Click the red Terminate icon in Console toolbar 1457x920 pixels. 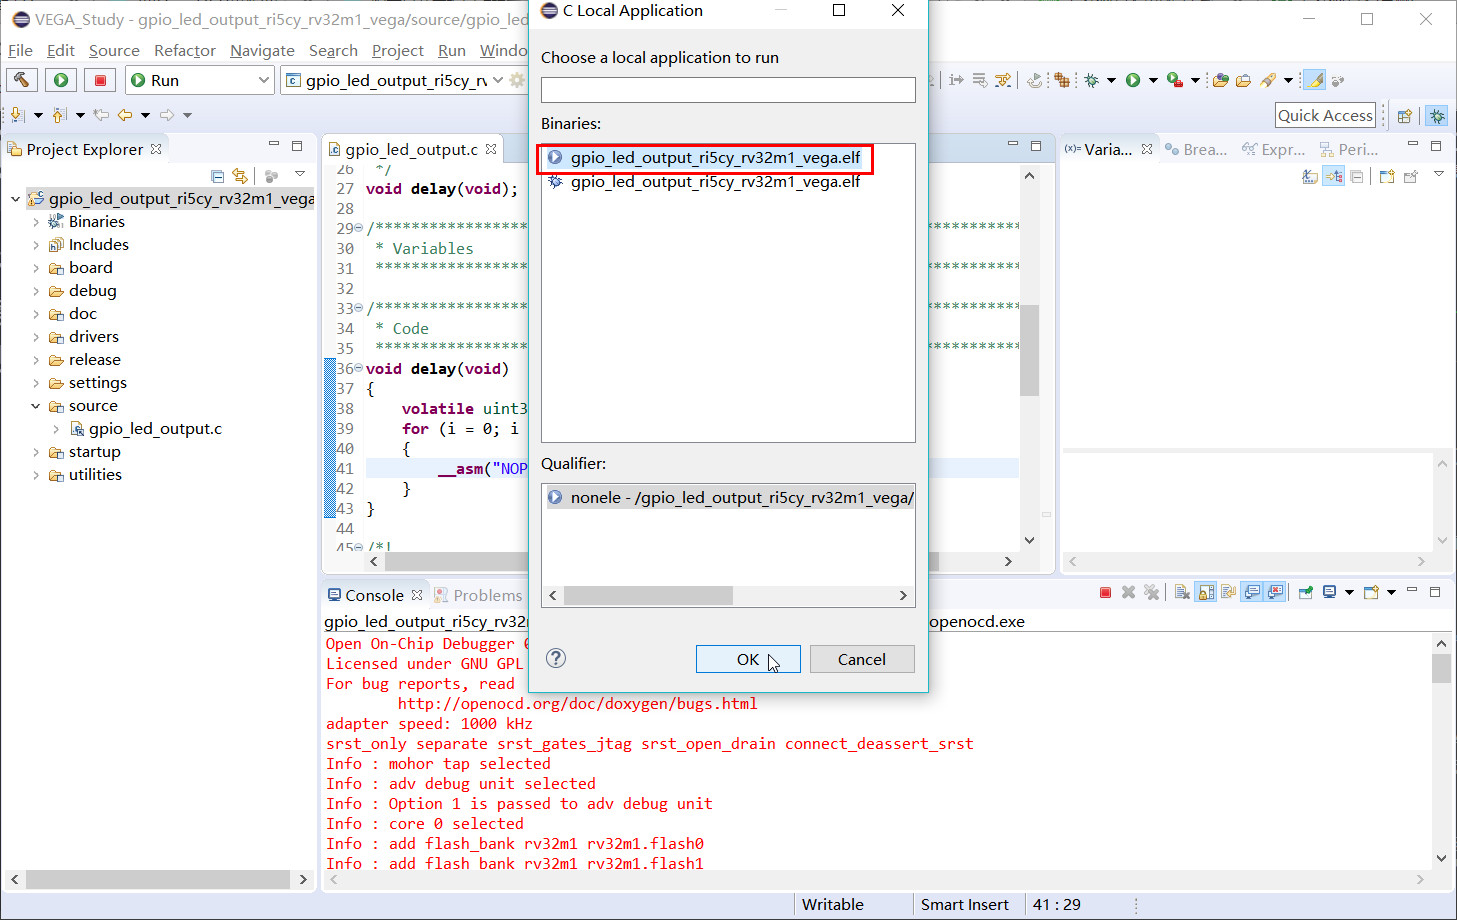[1105, 593]
